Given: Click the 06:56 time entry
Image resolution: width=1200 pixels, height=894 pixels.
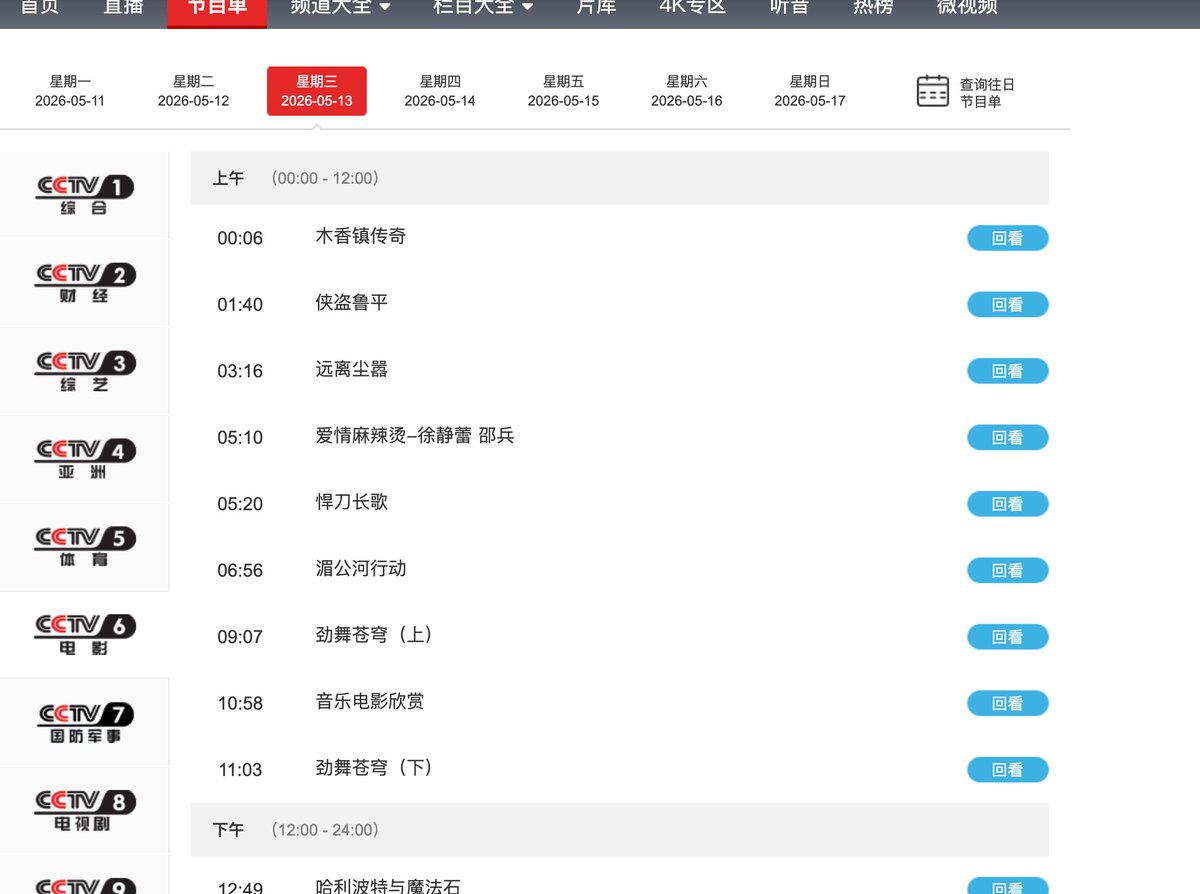Looking at the screenshot, I should coord(240,571).
